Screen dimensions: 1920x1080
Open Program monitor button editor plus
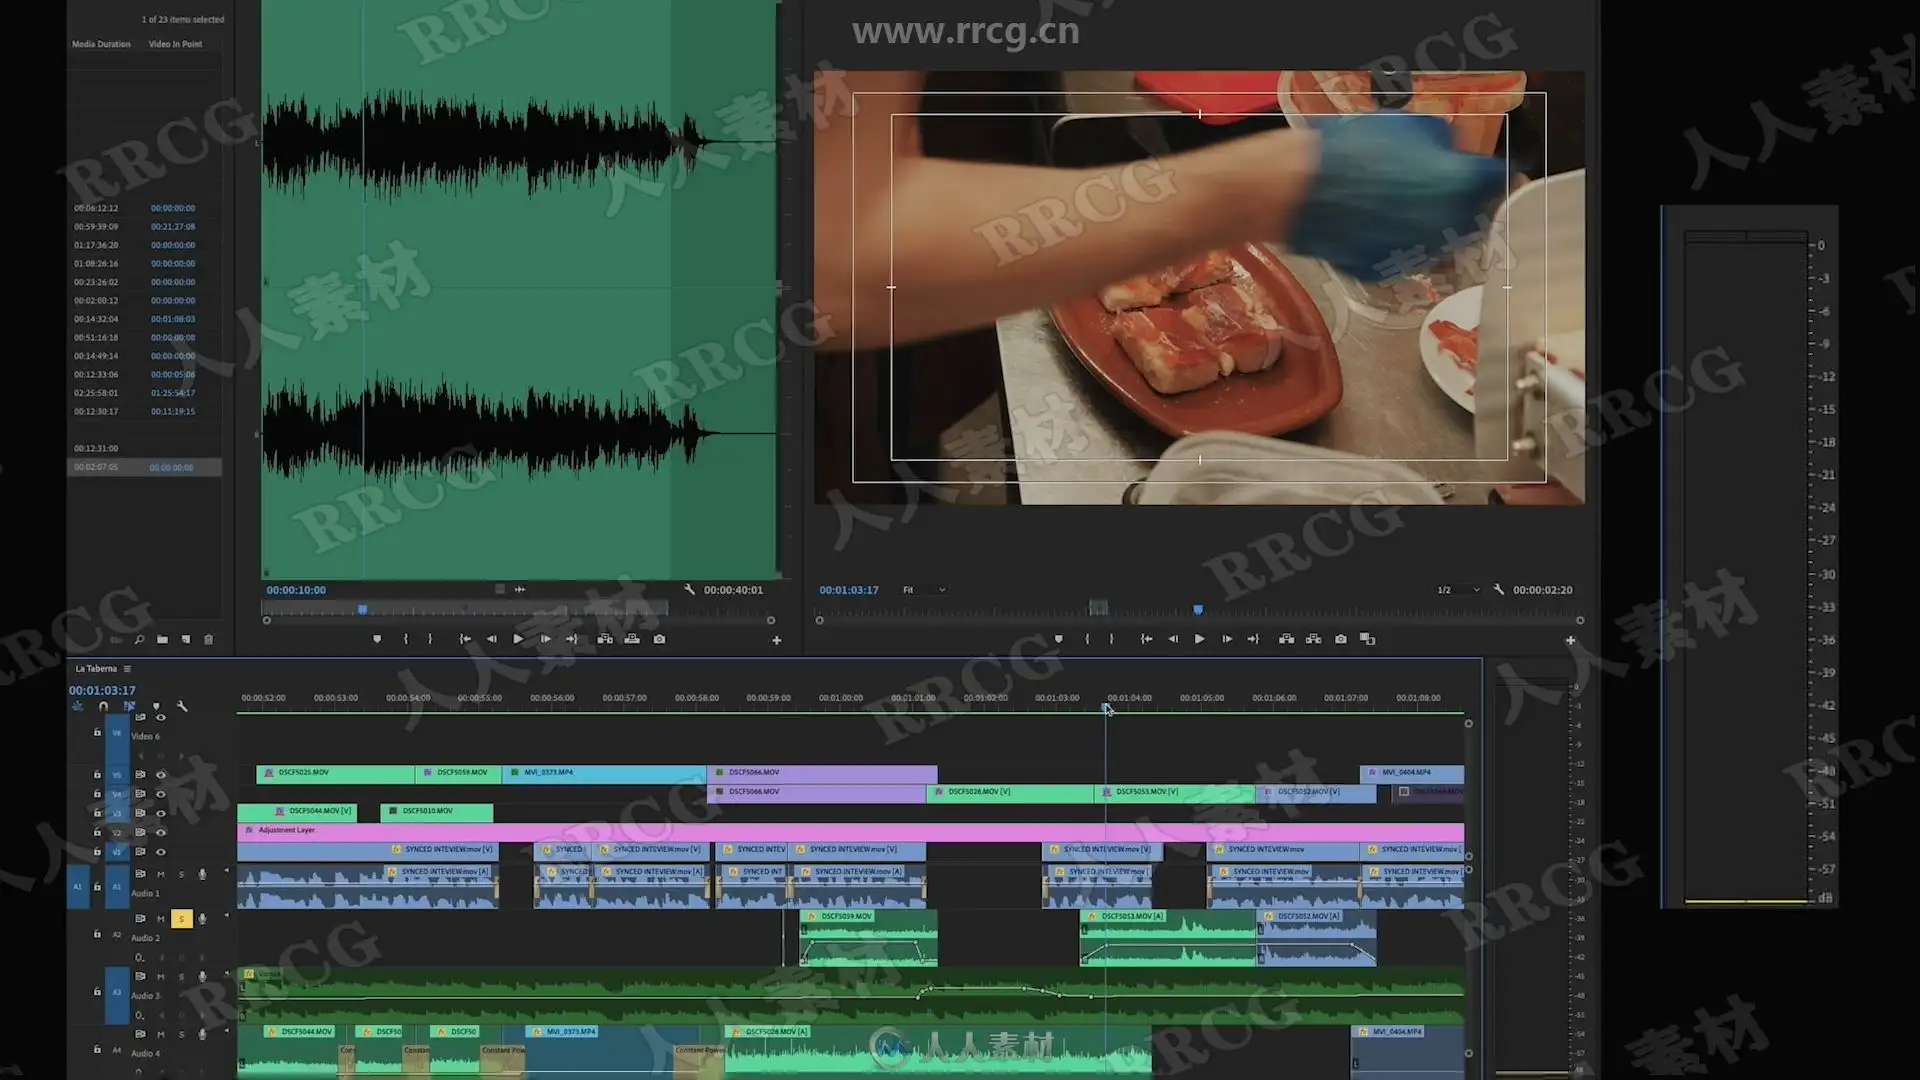[x=1570, y=640]
